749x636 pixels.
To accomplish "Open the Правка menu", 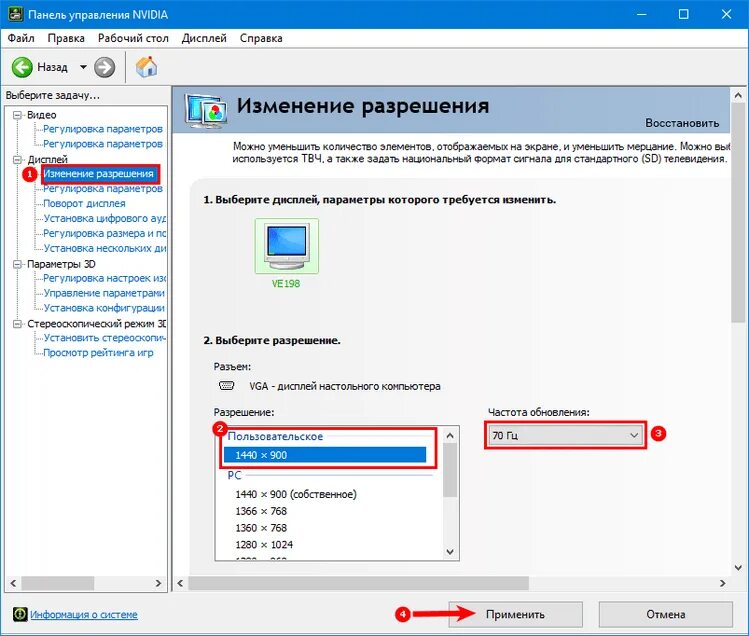I will tap(66, 38).
